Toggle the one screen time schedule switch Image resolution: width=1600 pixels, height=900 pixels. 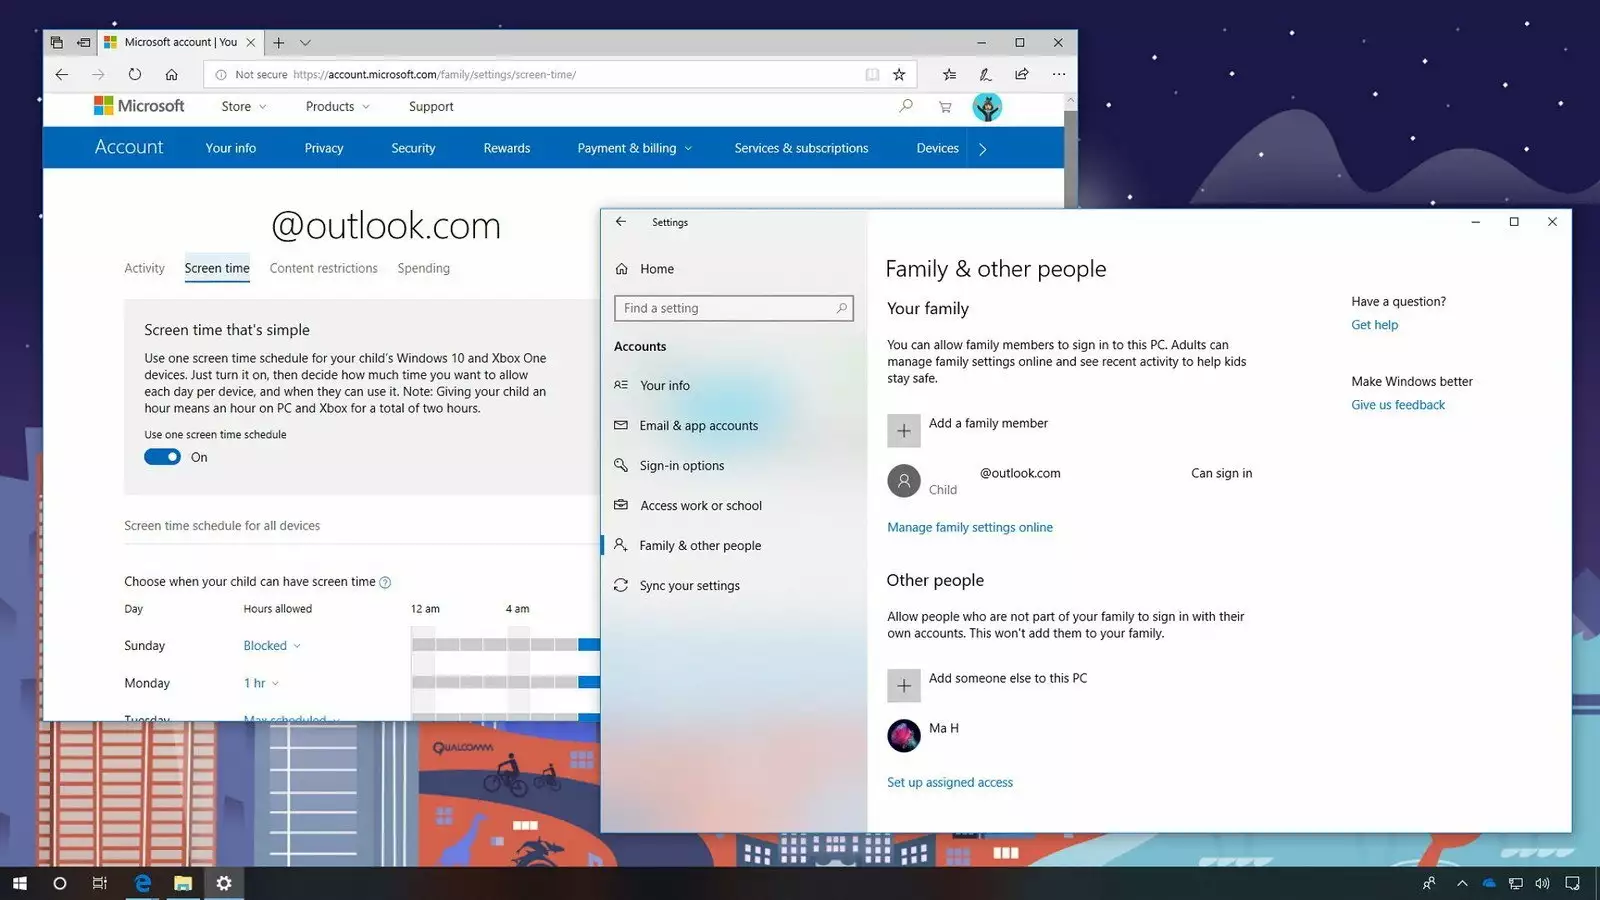[x=162, y=457]
